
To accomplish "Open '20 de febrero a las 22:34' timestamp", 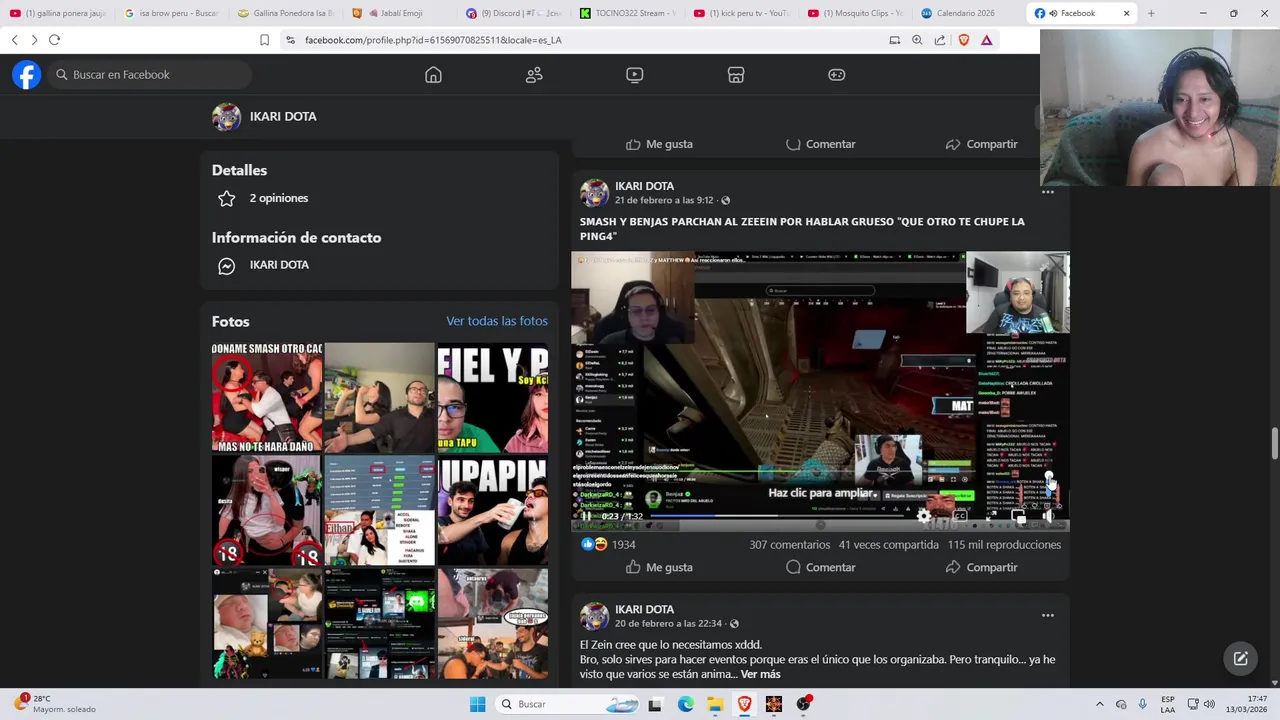I will click(x=668, y=624).
